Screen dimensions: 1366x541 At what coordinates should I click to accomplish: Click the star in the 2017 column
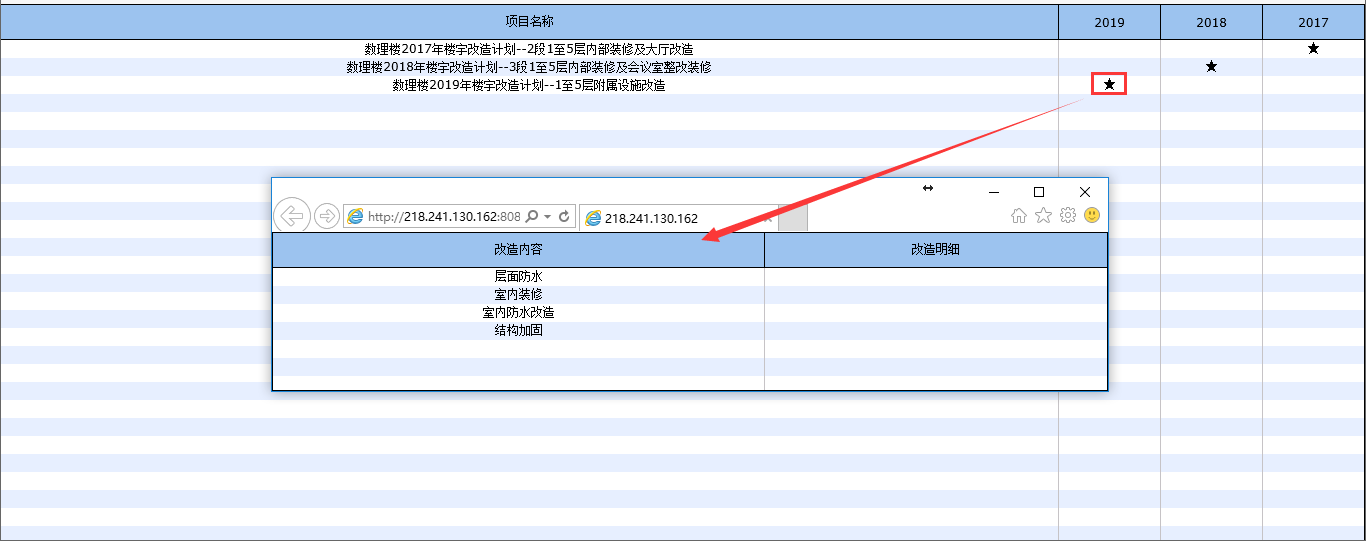click(1313, 49)
